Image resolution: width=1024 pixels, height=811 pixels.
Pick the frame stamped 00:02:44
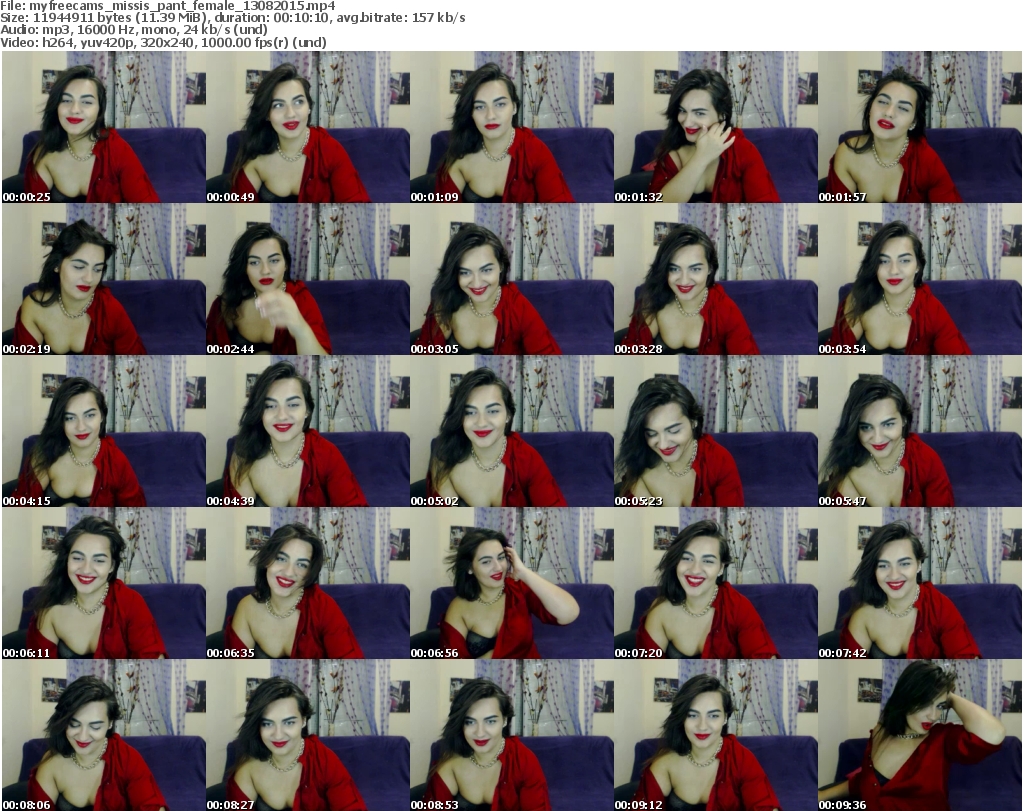pyautogui.click(x=308, y=279)
